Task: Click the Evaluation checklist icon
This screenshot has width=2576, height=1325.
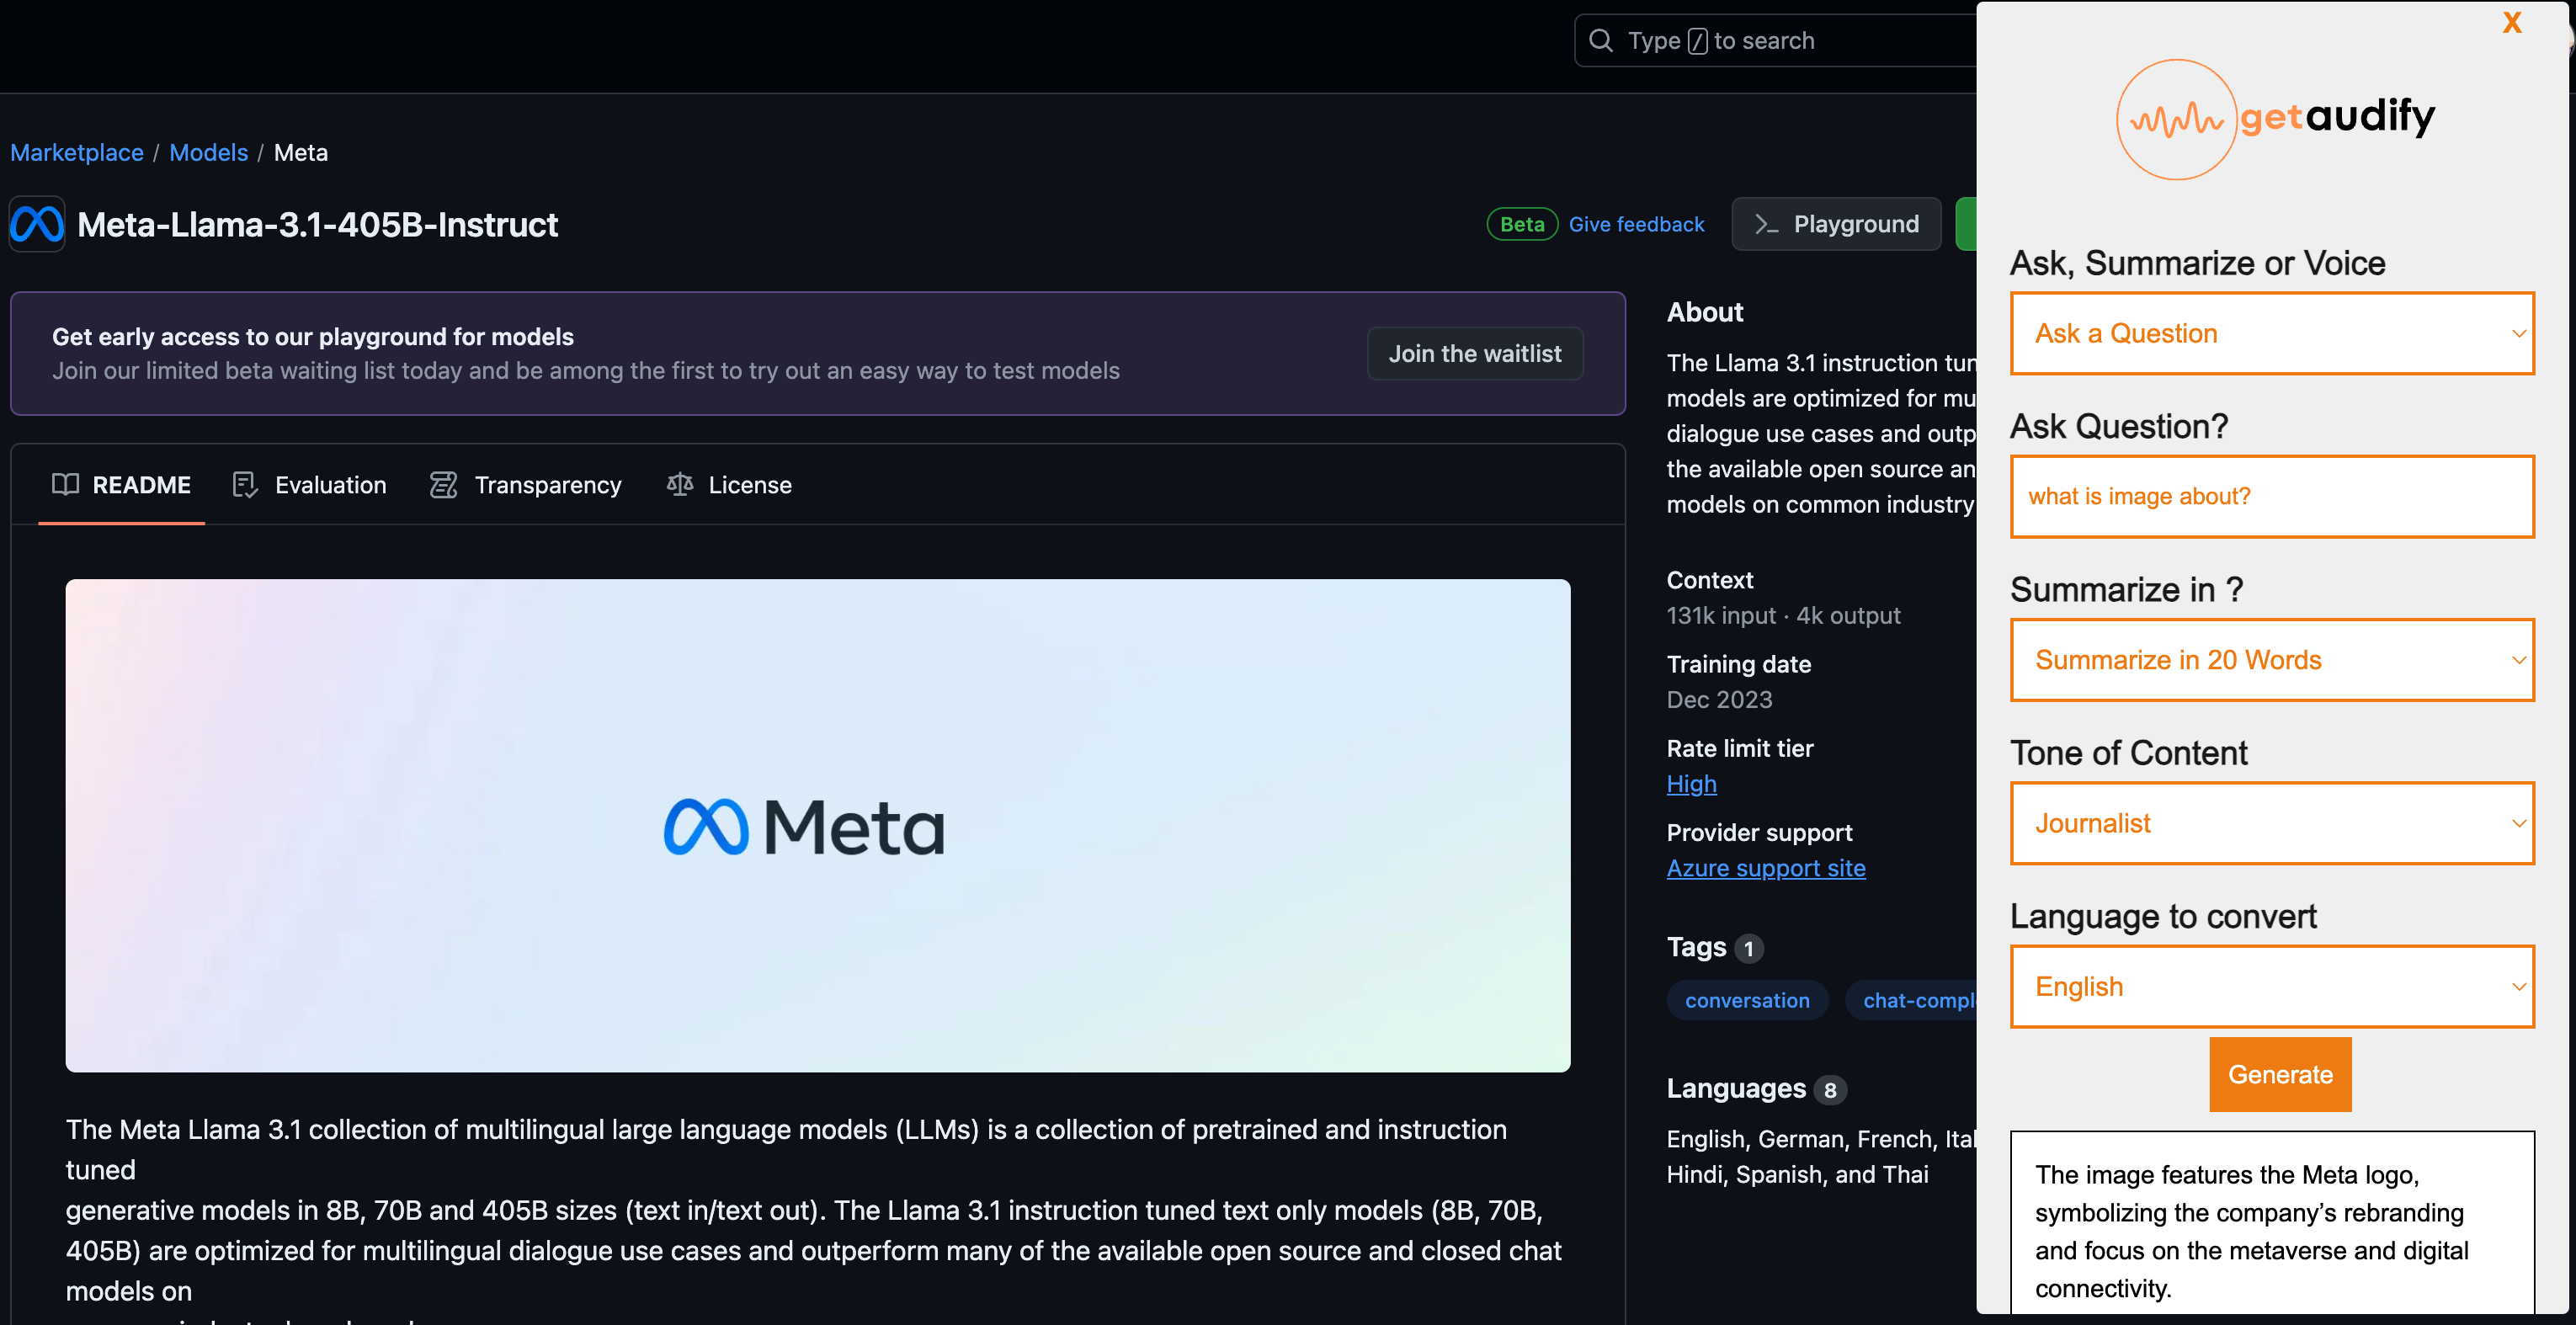Action: [x=245, y=485]
